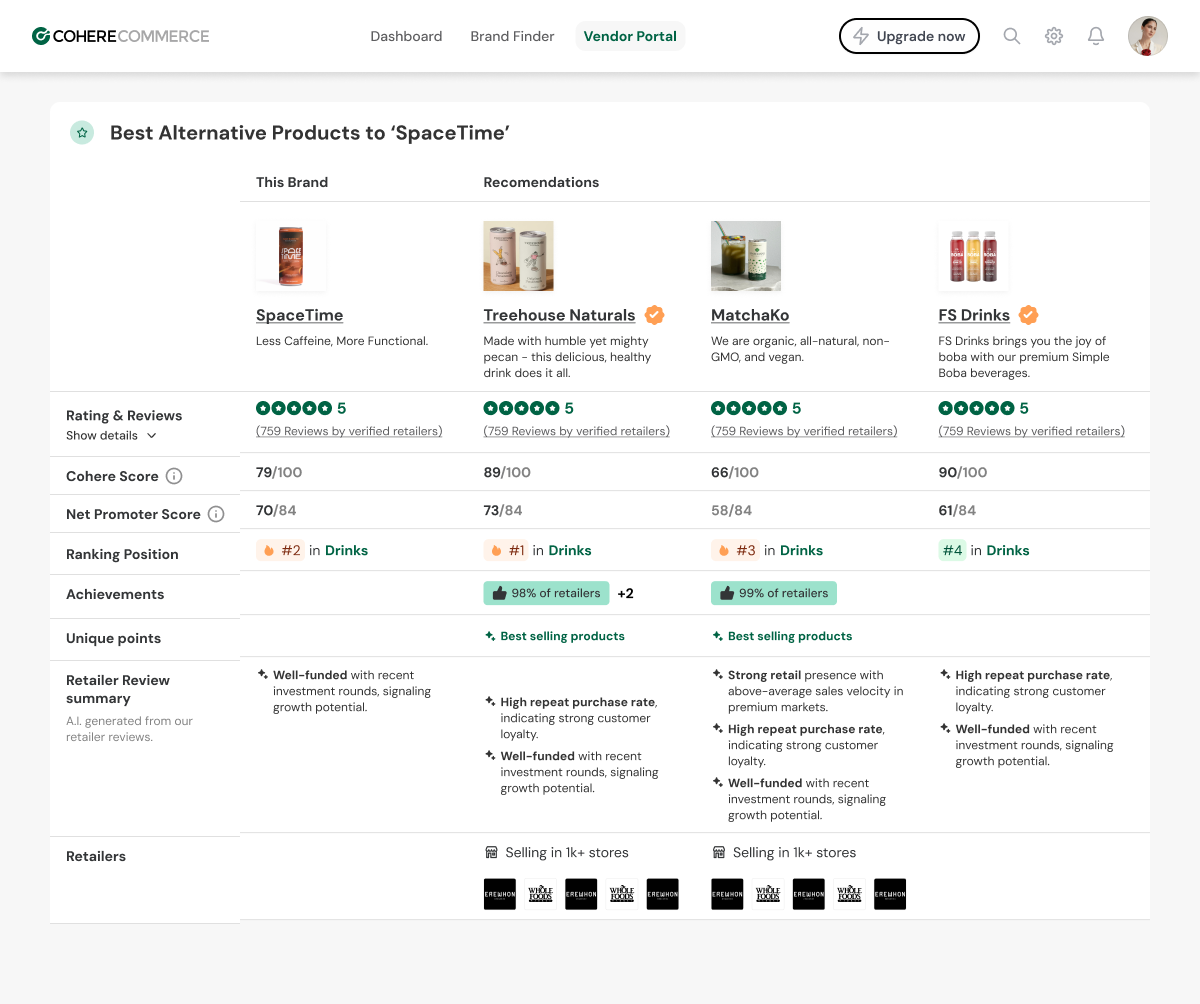
Task: Click the flame #1 ranking badge
Action: click(507, 550)
